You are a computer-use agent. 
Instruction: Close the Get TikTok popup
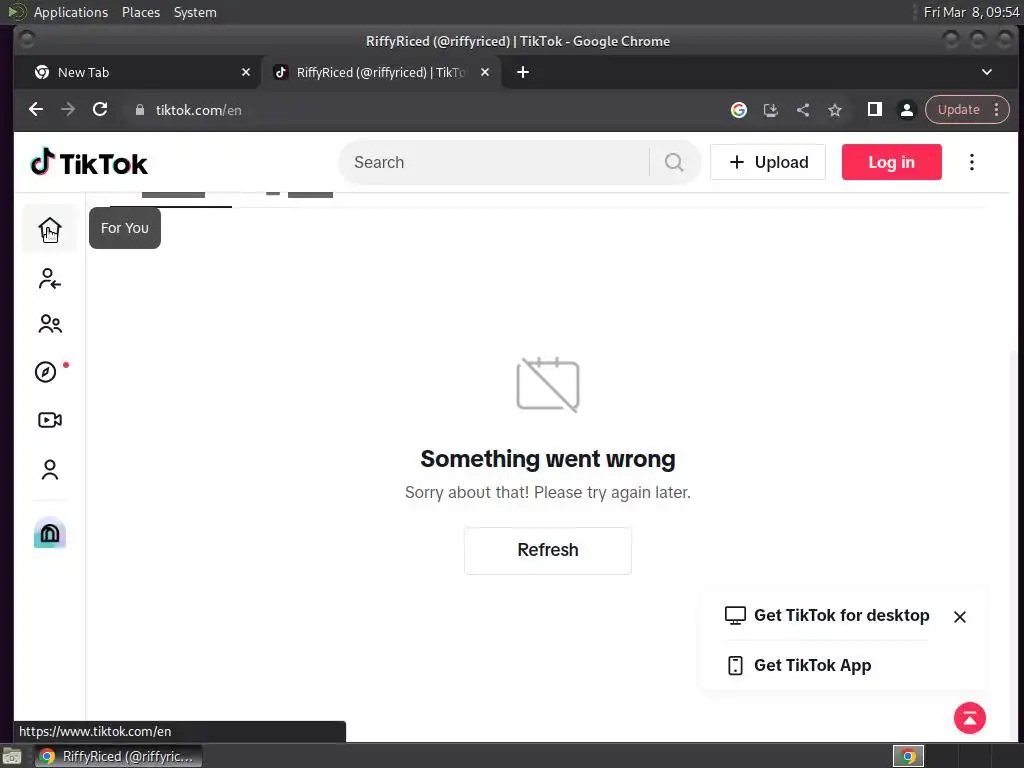coord(959,616)
